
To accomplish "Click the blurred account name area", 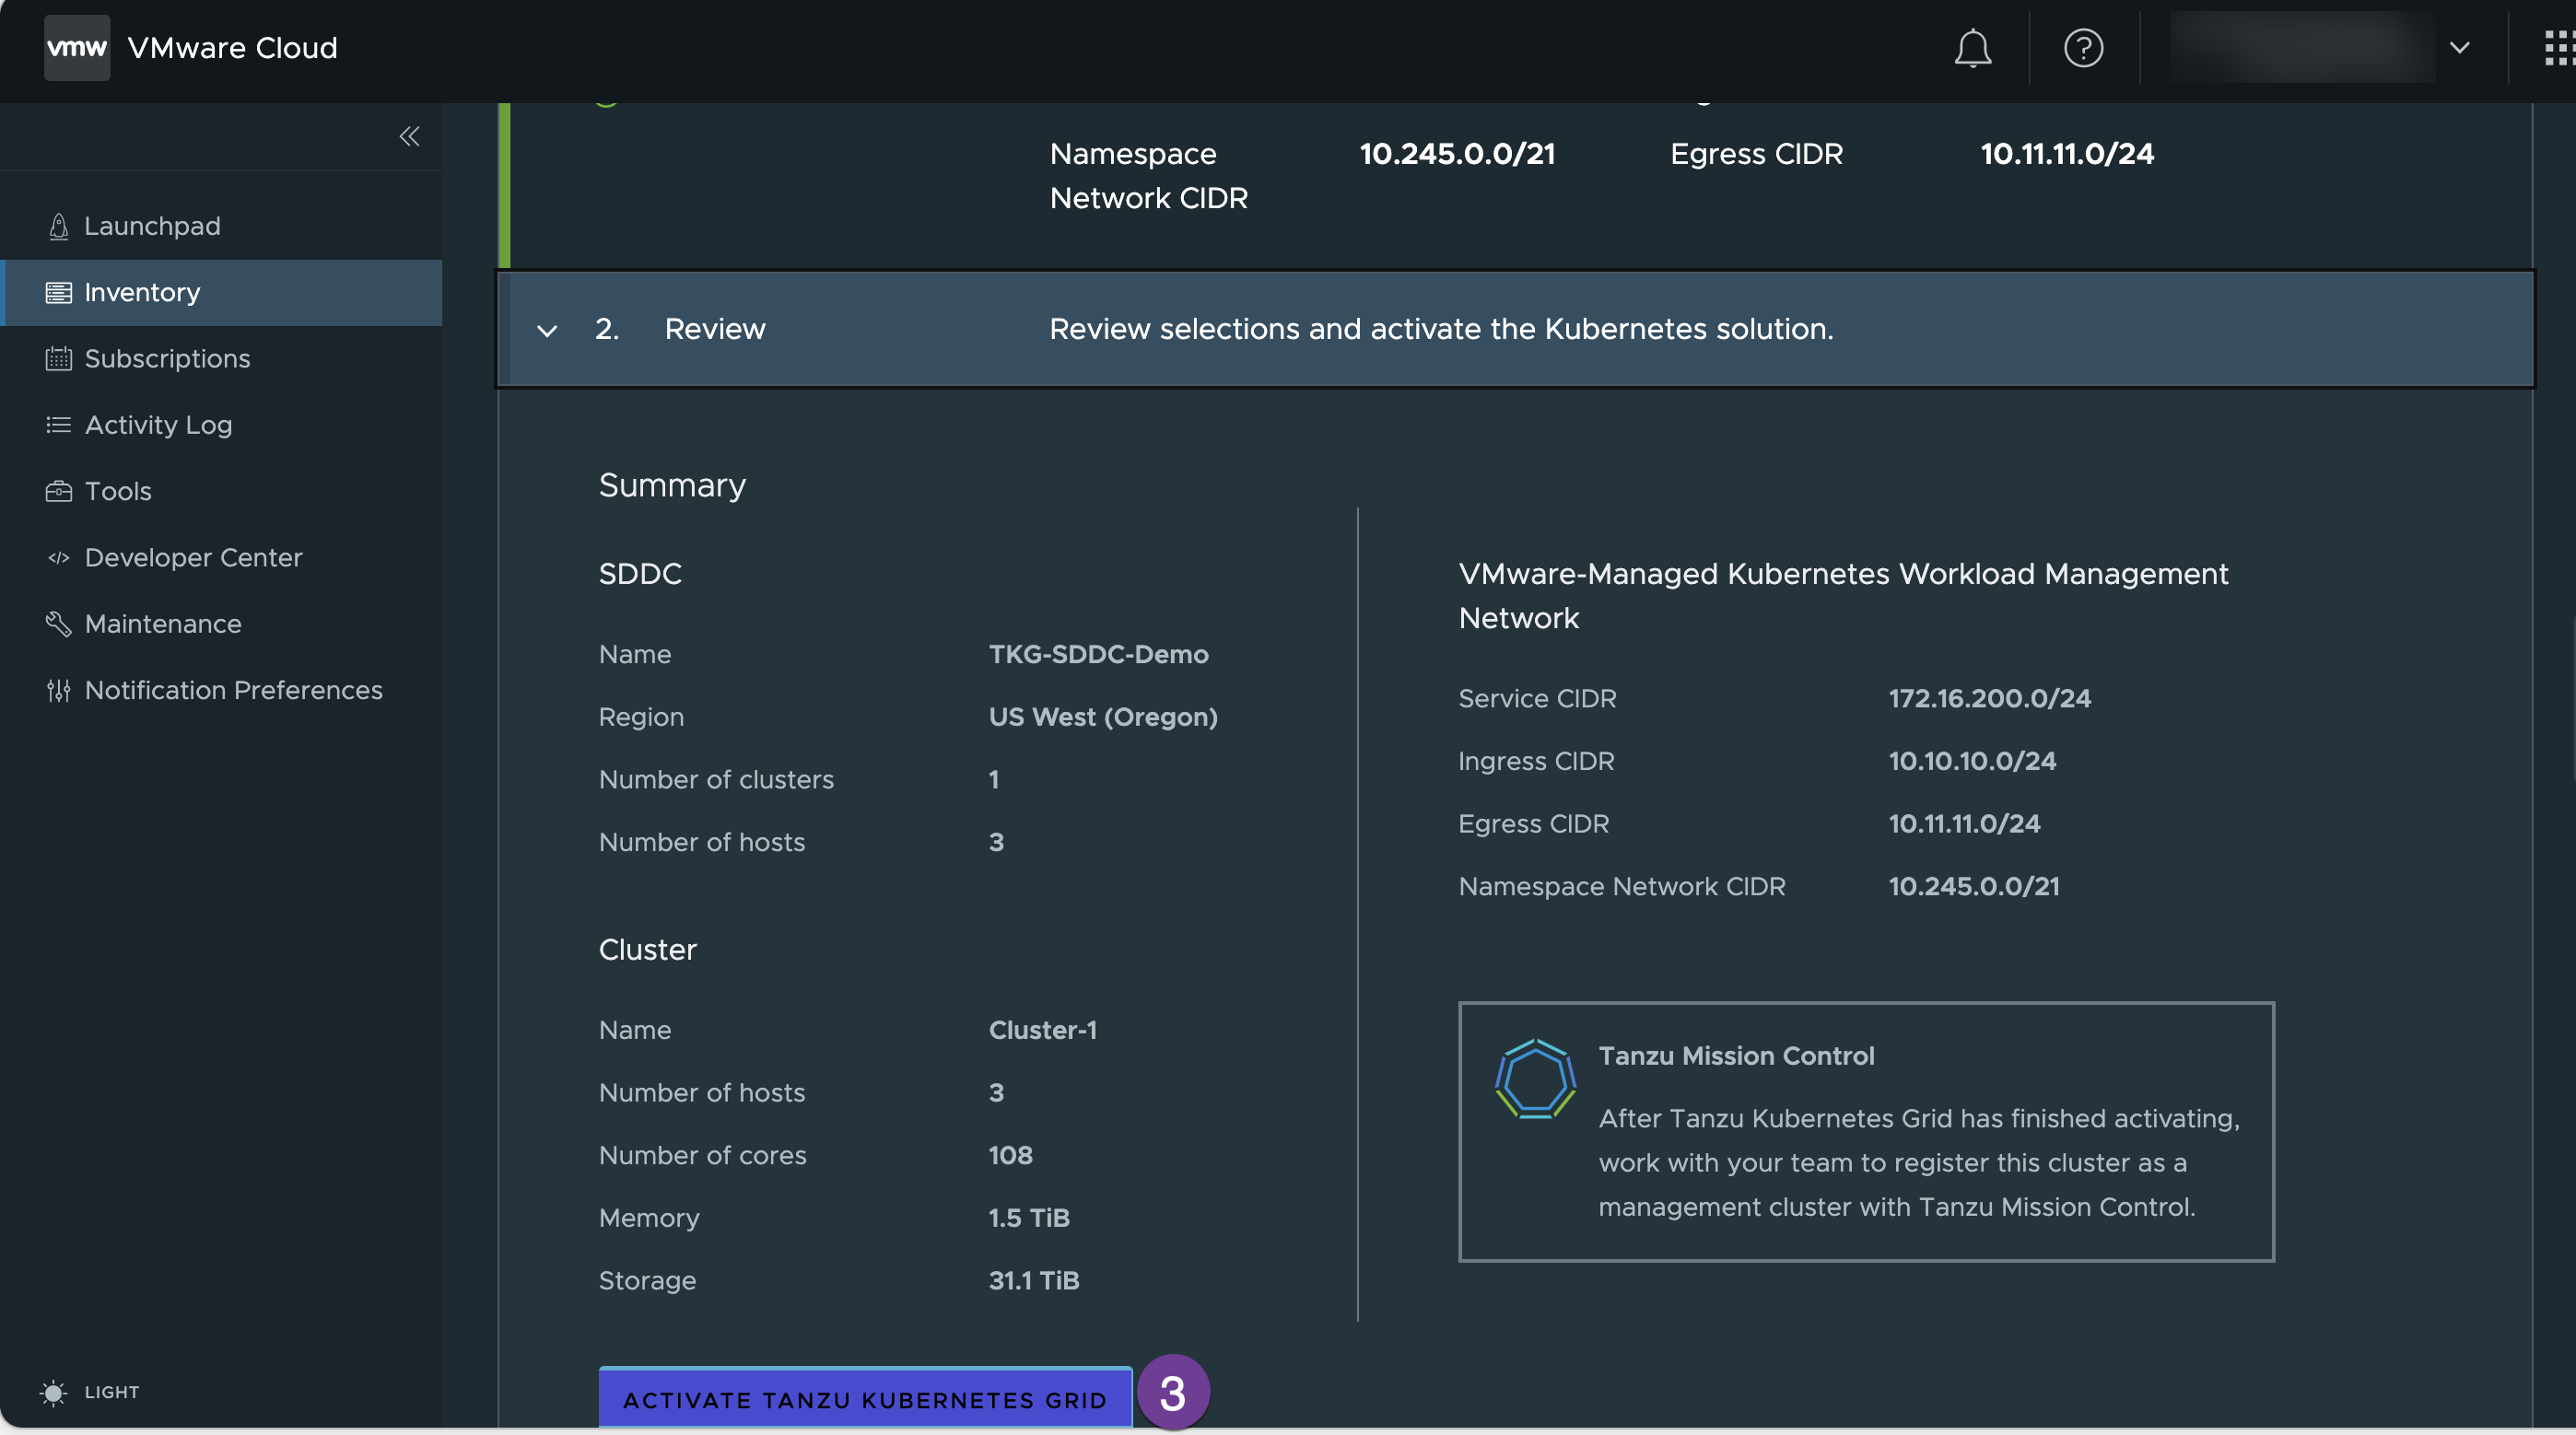I will 2302,47.
